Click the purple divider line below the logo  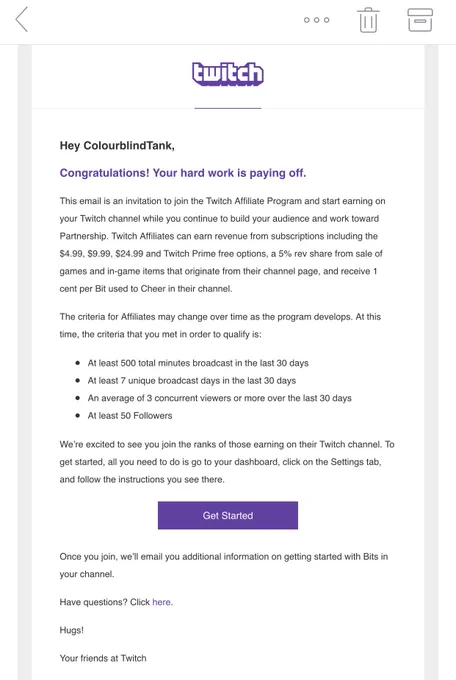228,108
